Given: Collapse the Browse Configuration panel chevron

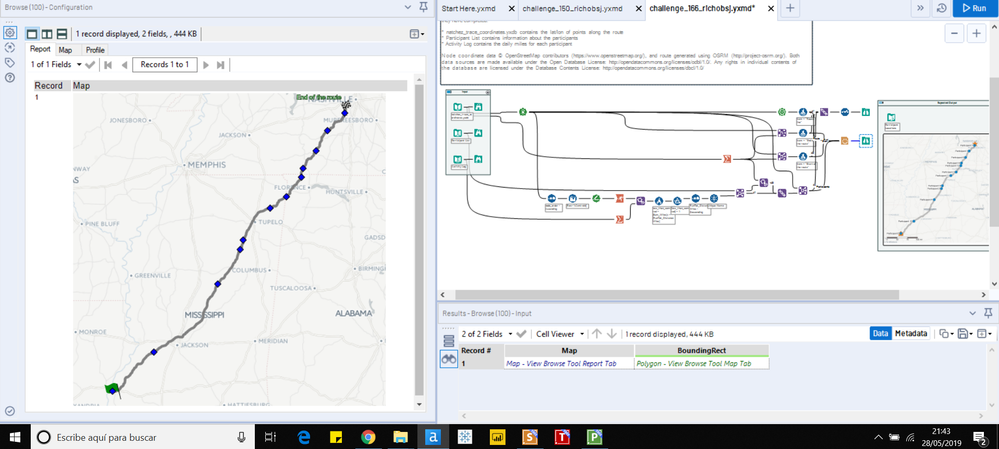Looking at the screenshot, I should 408,7.
